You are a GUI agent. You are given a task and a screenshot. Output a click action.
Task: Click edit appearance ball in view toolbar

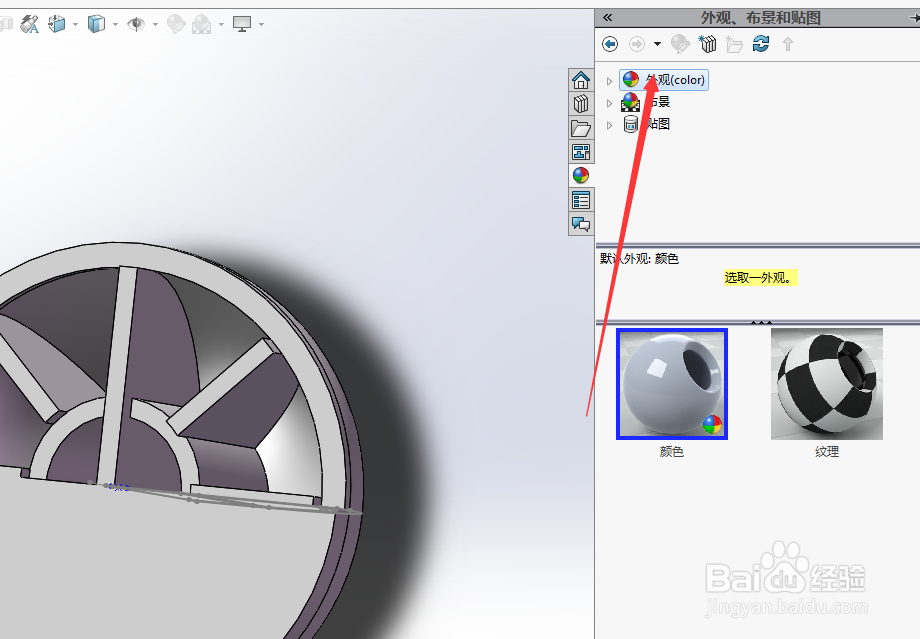point(176,24)
